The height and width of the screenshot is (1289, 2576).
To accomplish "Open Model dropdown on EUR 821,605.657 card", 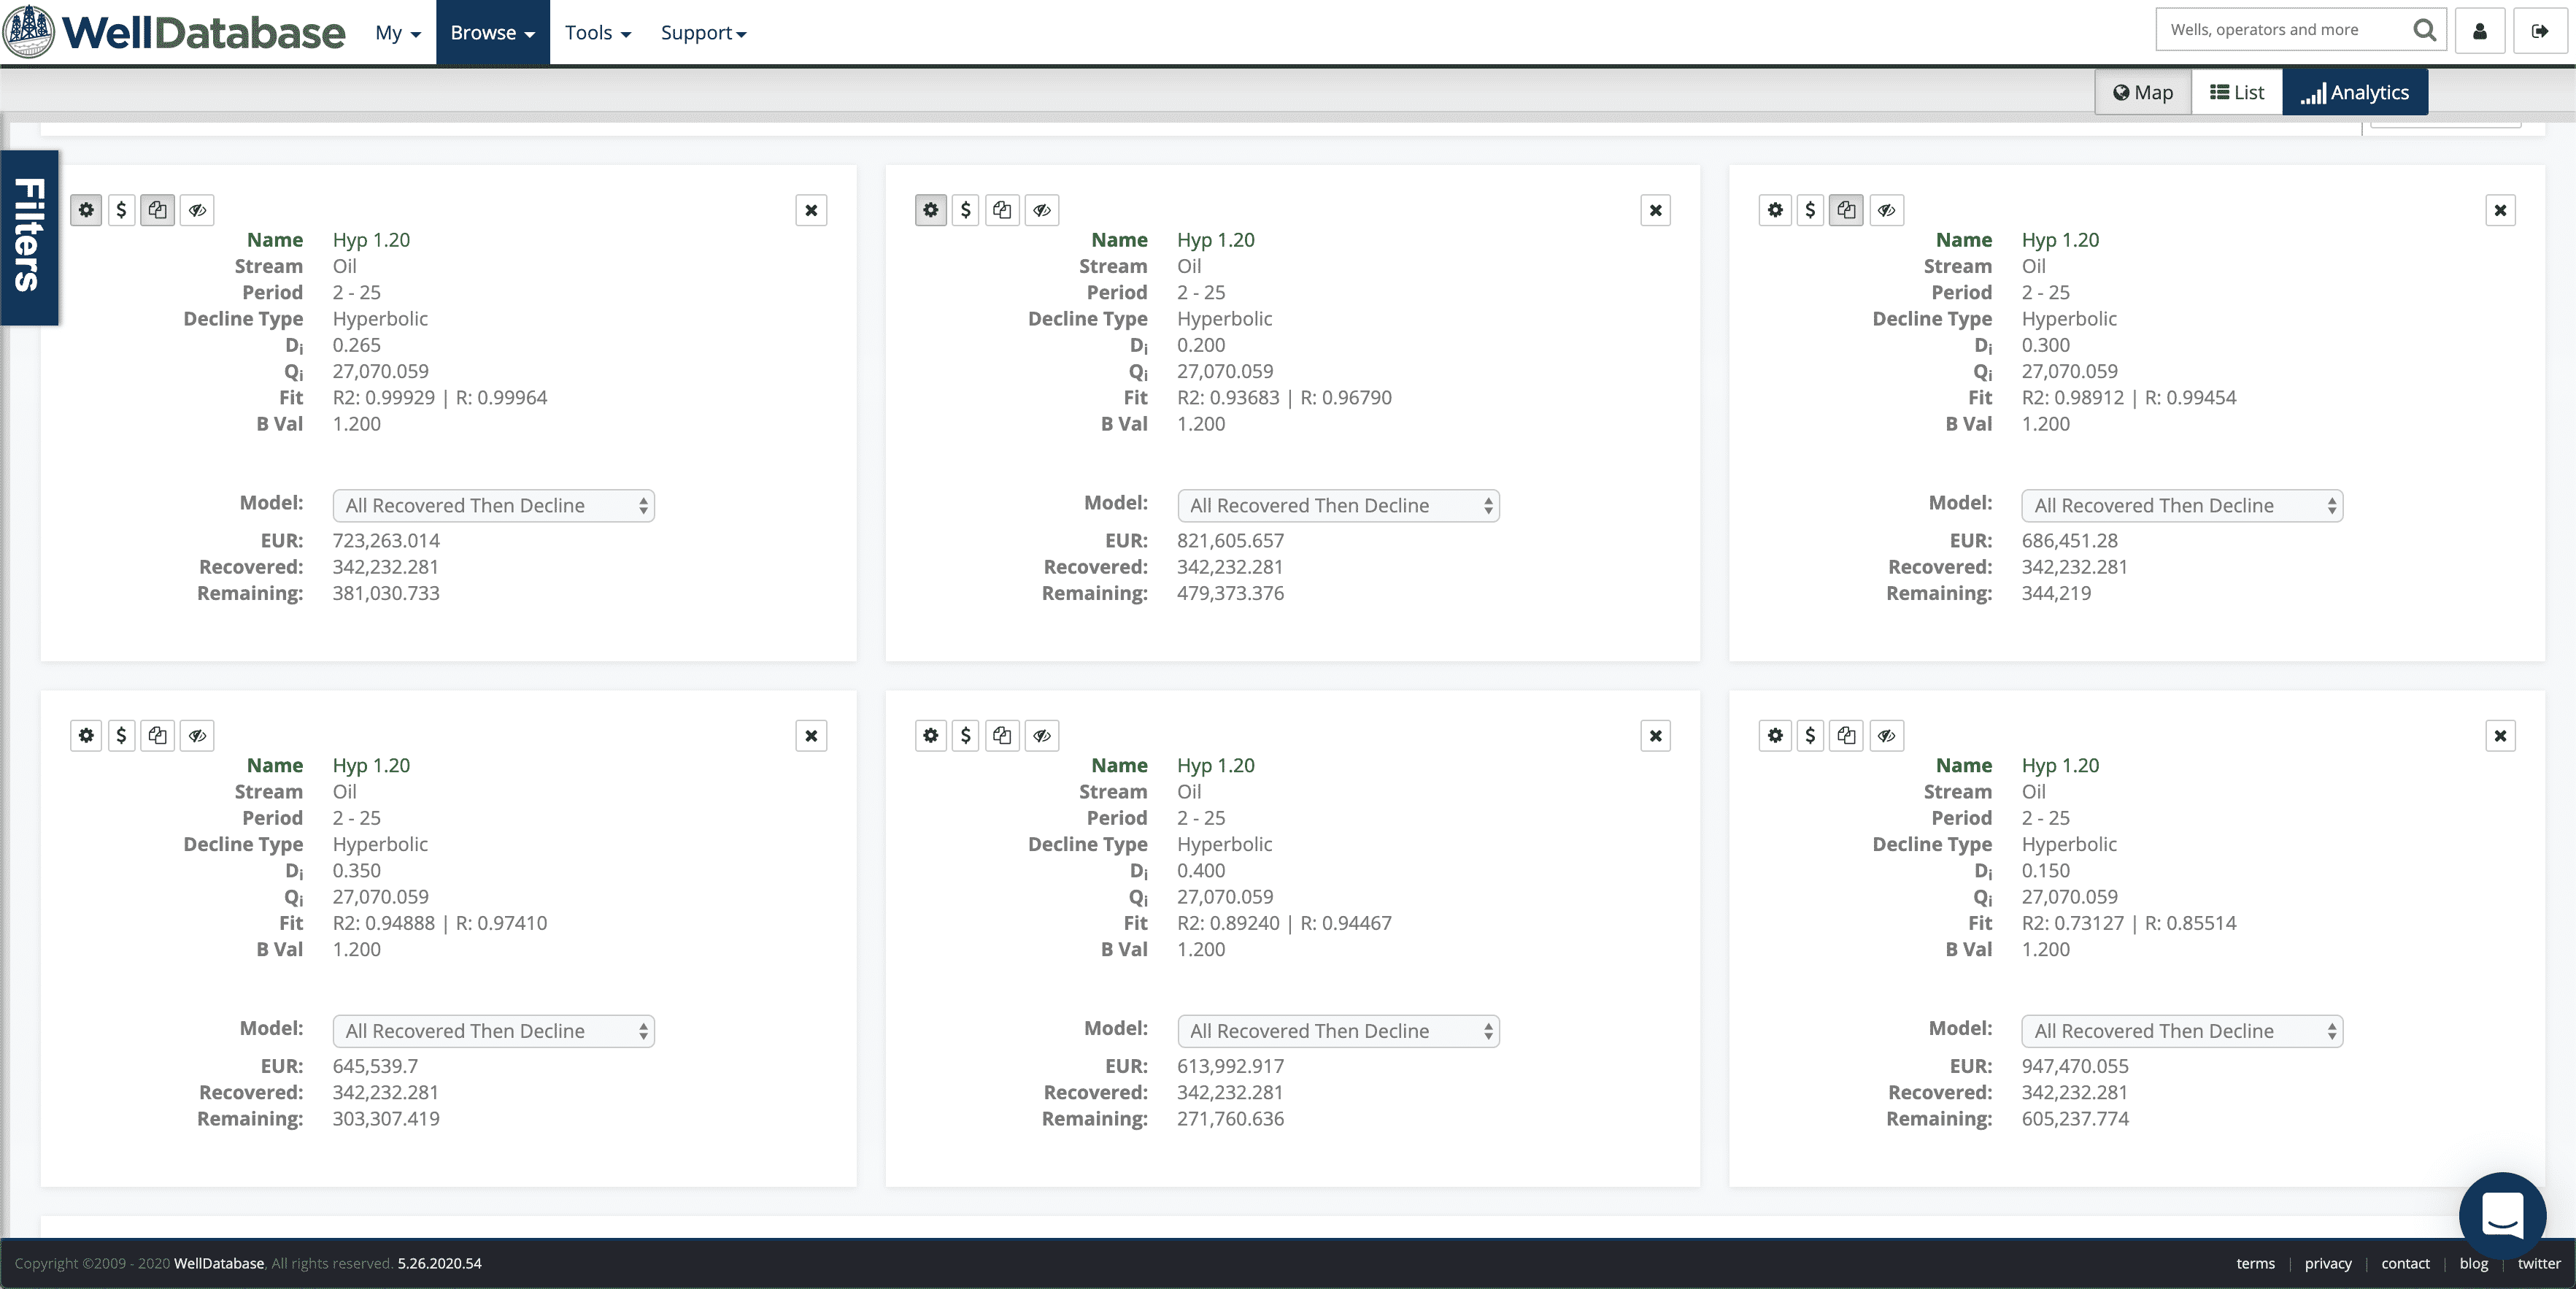I will tap(1338, 506).
